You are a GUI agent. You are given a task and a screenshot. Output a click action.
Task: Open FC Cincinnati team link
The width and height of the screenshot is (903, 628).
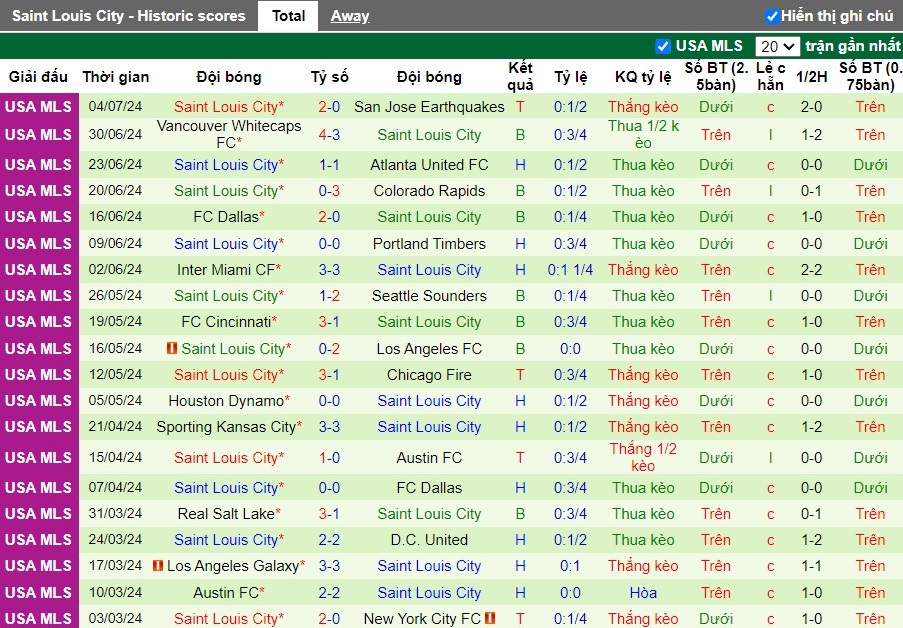pos(226,321)
